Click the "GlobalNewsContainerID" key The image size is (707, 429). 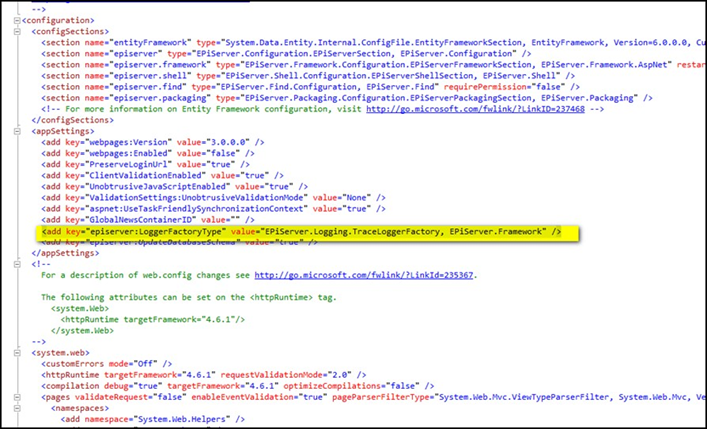[x=141, y=220]
